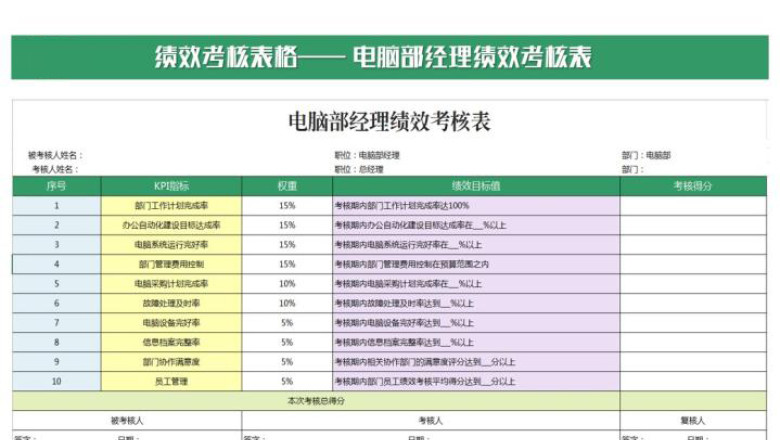Select the 10% weight for 电脑采购计划完成率

point(287,284)
